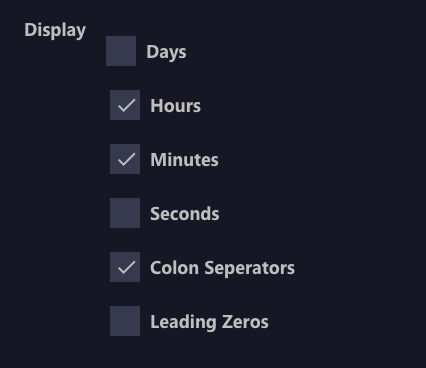Click the empty square next to Days
This screenshot has width=426, height=368.
tap(121, 51)
